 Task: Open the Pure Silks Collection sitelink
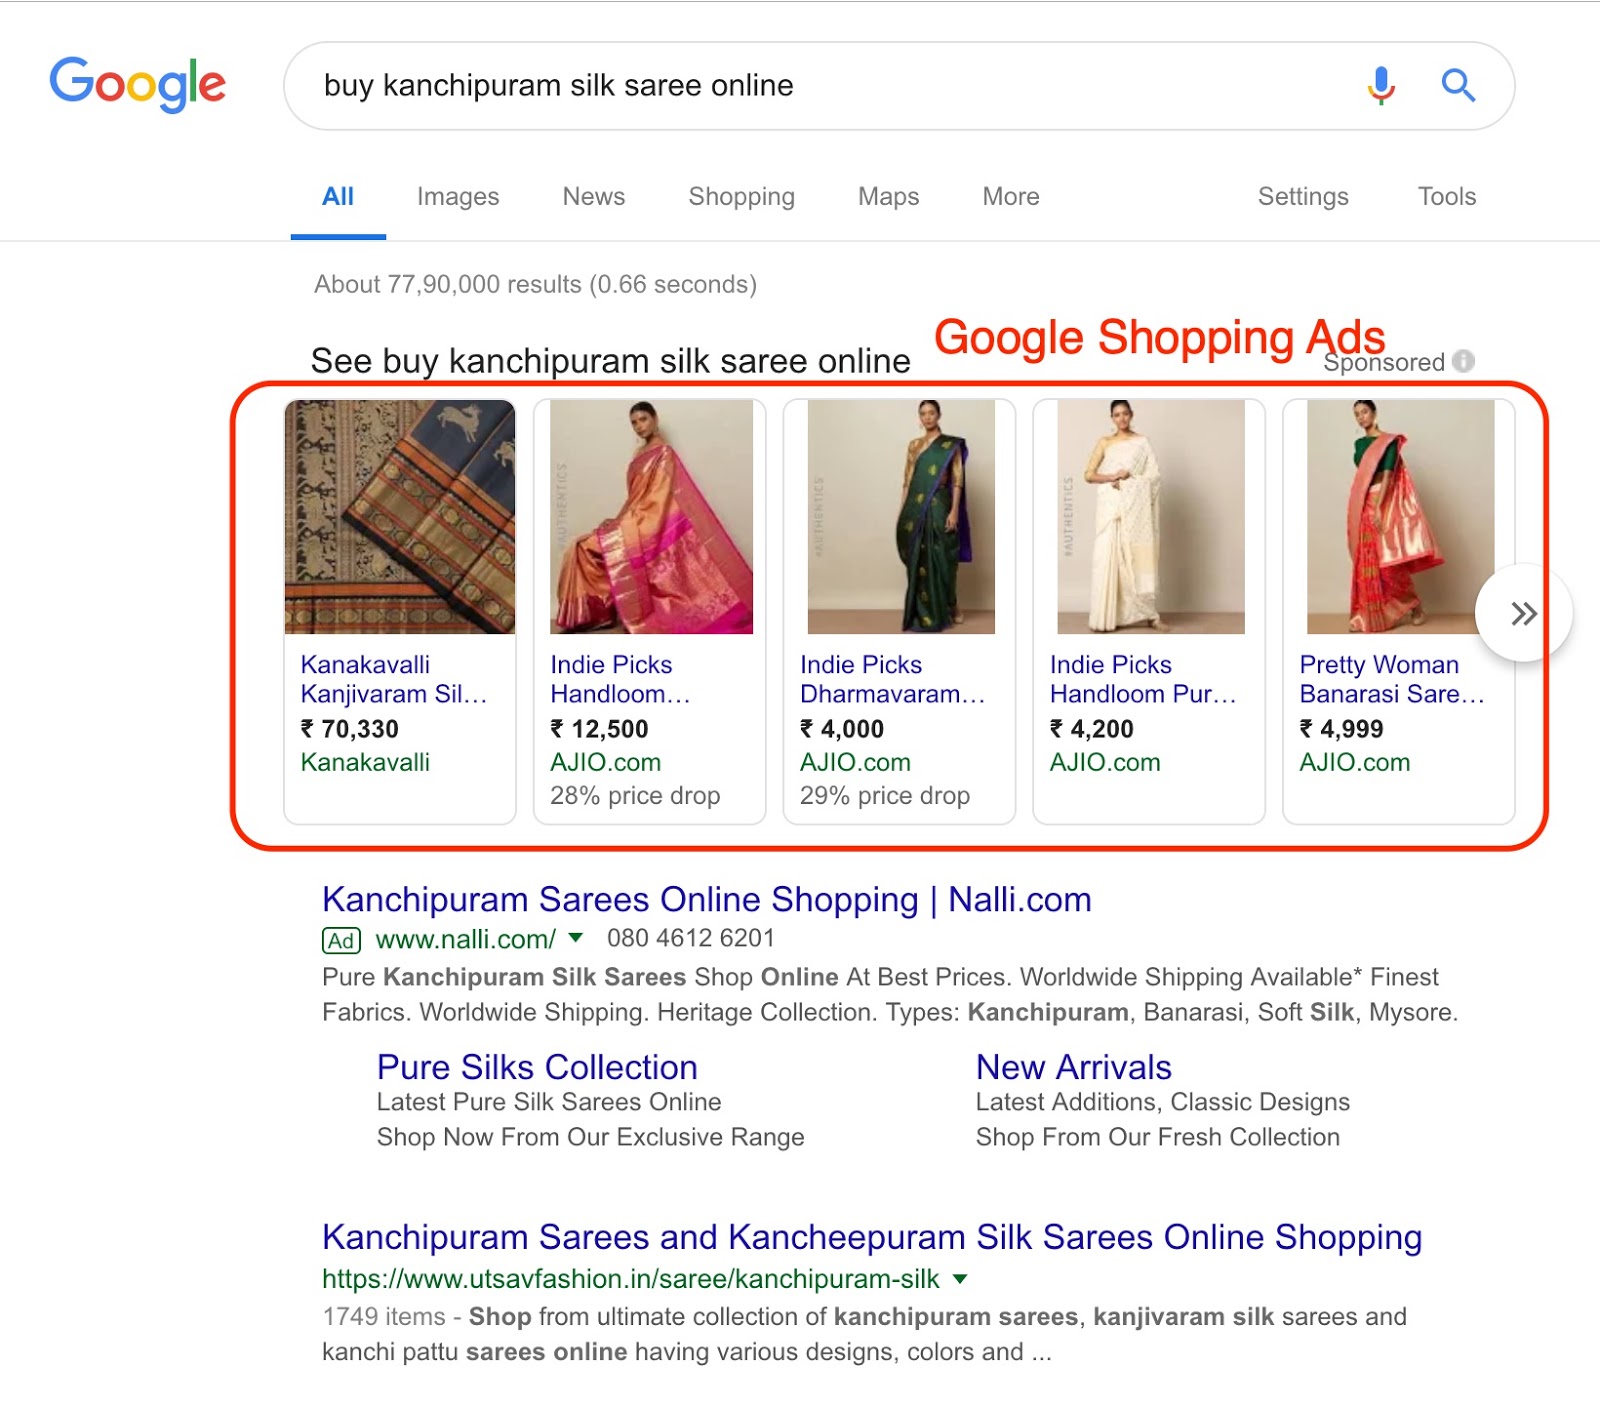point(537,1068)
